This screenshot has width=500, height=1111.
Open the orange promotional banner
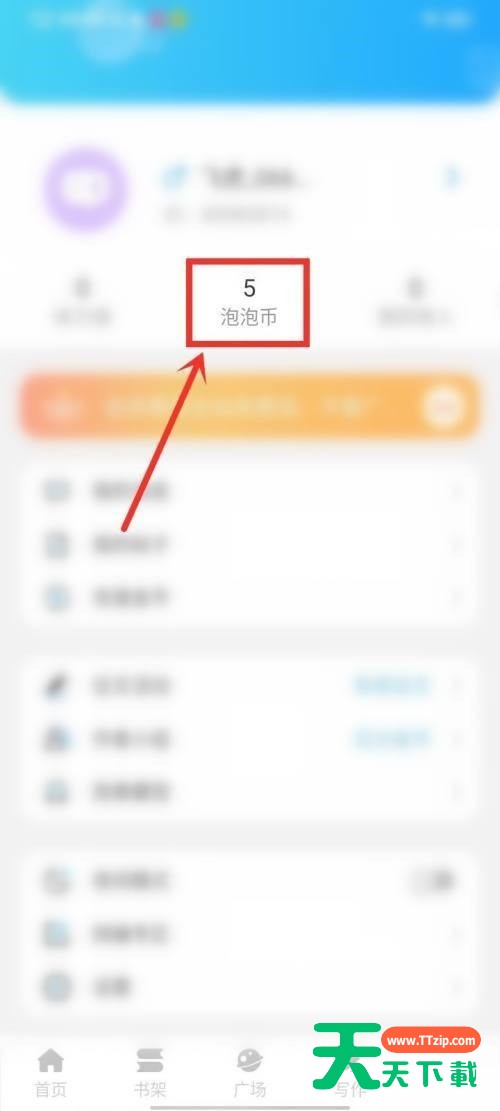pos(250,407)
